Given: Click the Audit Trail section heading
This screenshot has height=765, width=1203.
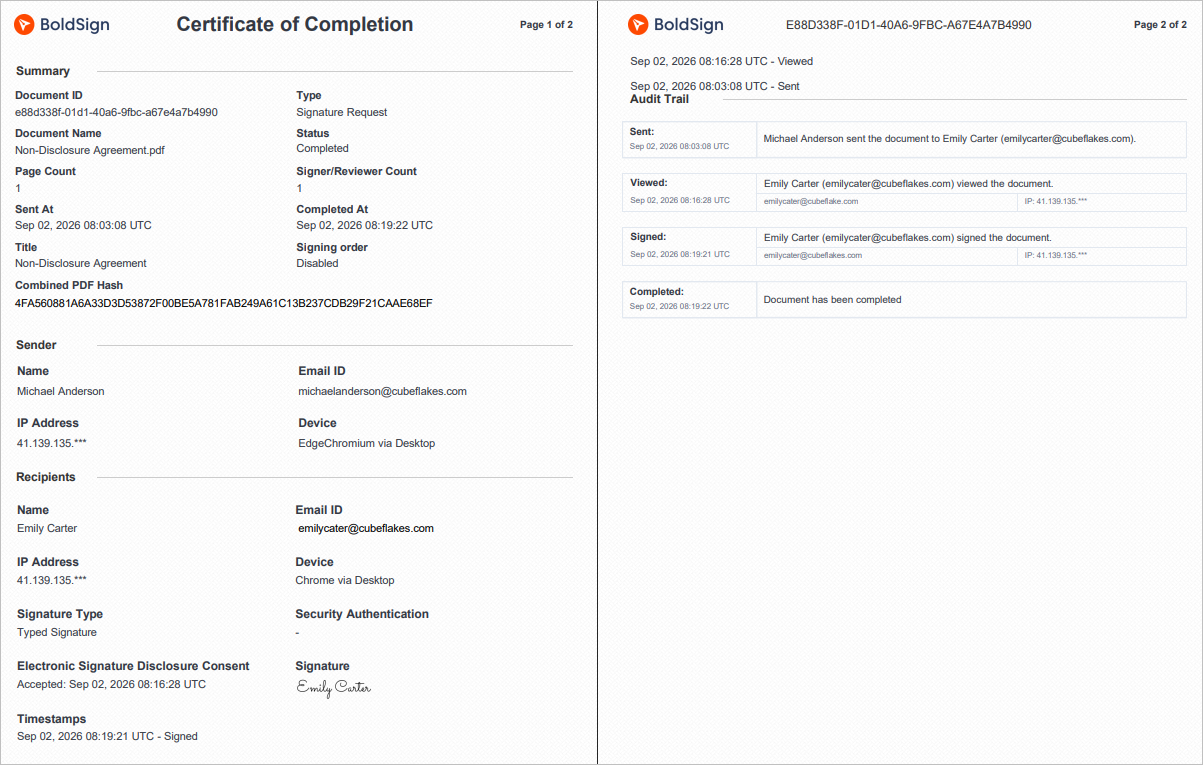Looking at the screenshot, I should (659, 99).
